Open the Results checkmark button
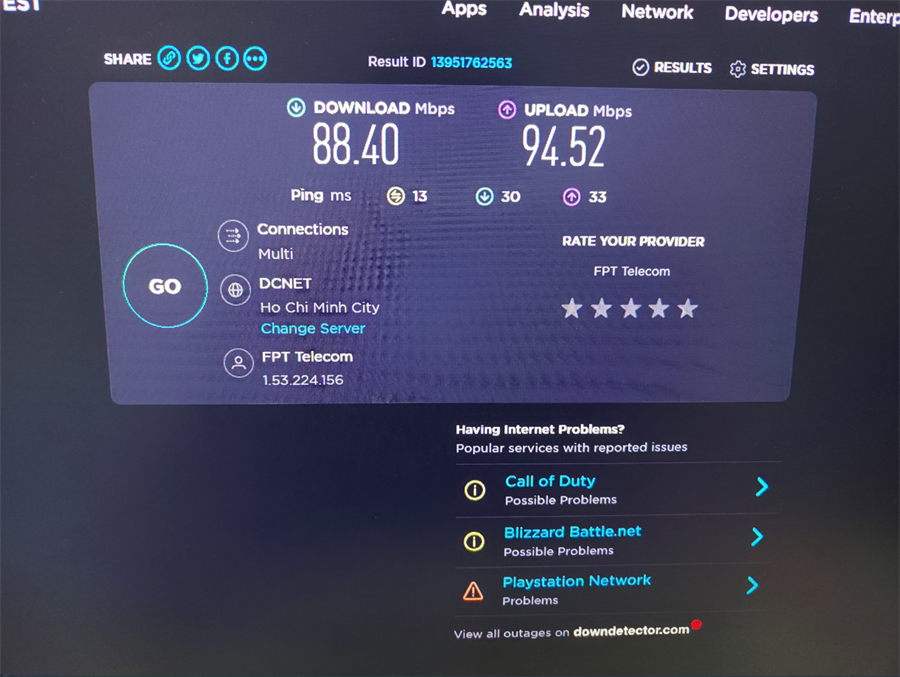This screenshot has height=677, width=900. pos(672,68)
